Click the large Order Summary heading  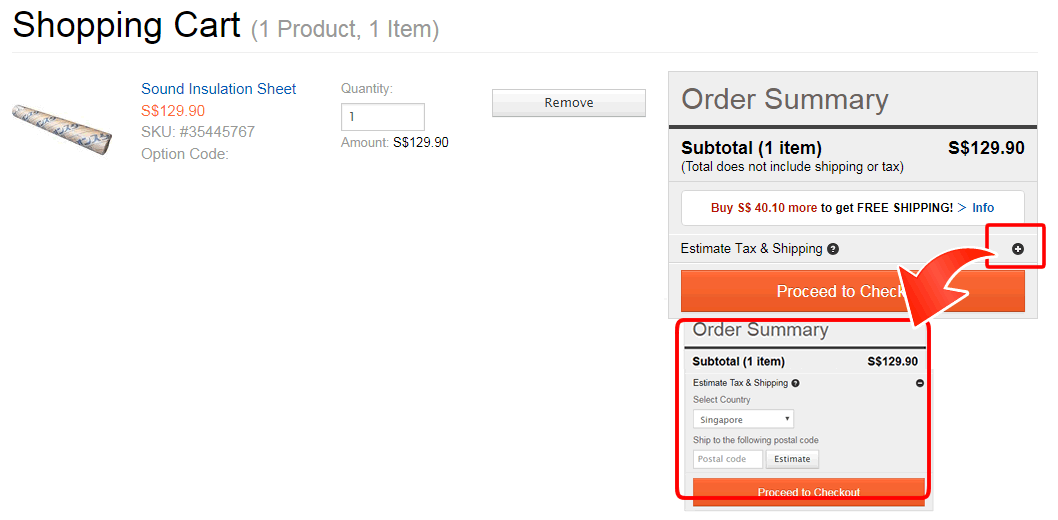tap(784, 100)
